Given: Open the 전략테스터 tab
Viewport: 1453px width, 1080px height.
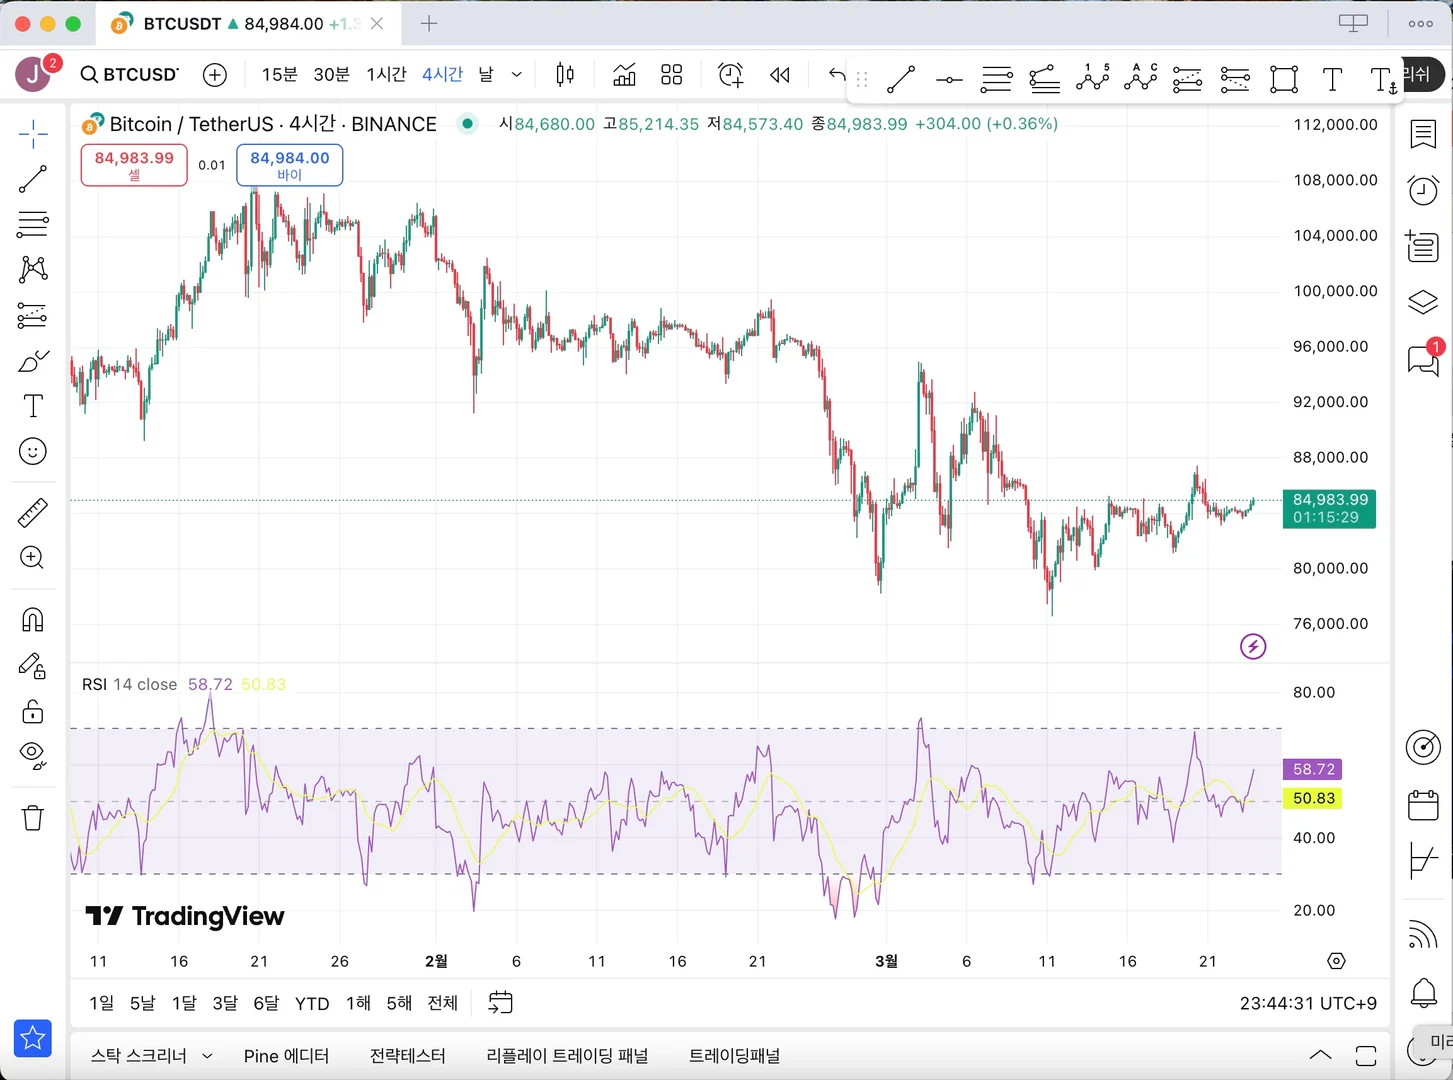Looking at the screenshot, I should pyautogui.click(x=408, y=1056).
